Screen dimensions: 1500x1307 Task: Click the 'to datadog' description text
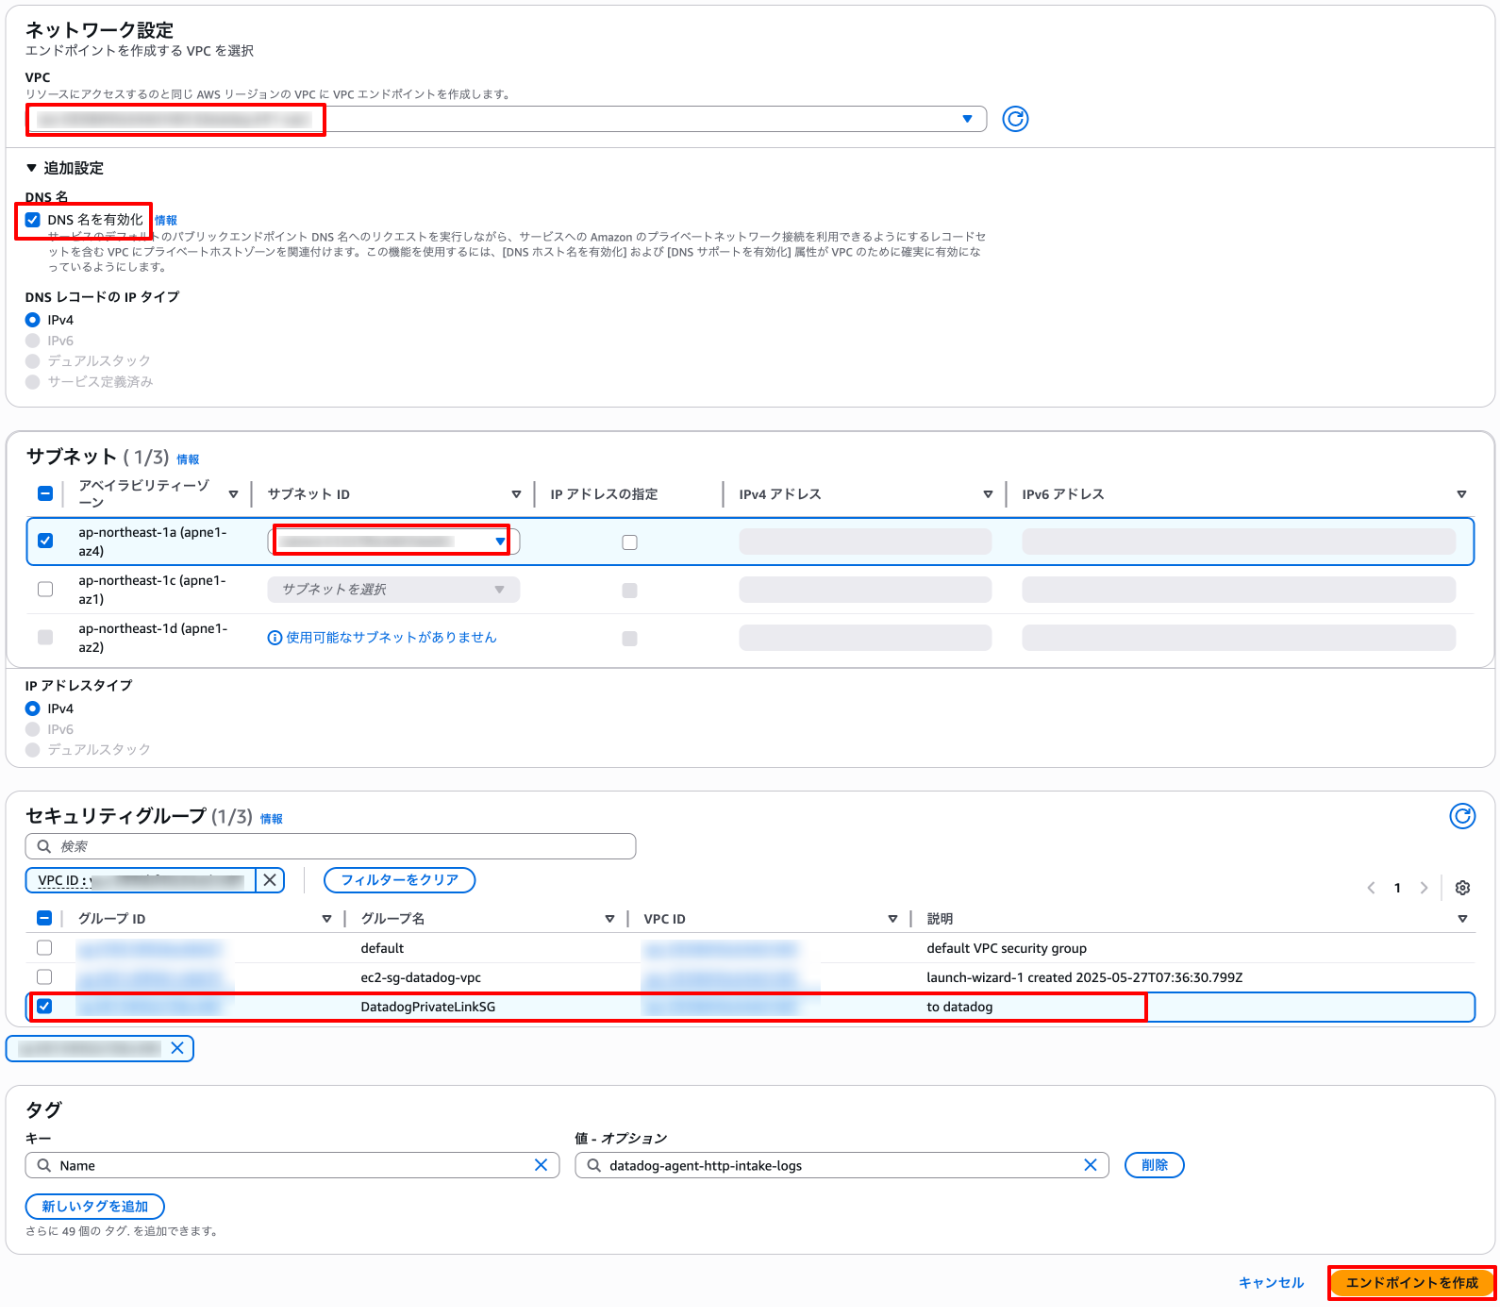[x=959, y=1006]
